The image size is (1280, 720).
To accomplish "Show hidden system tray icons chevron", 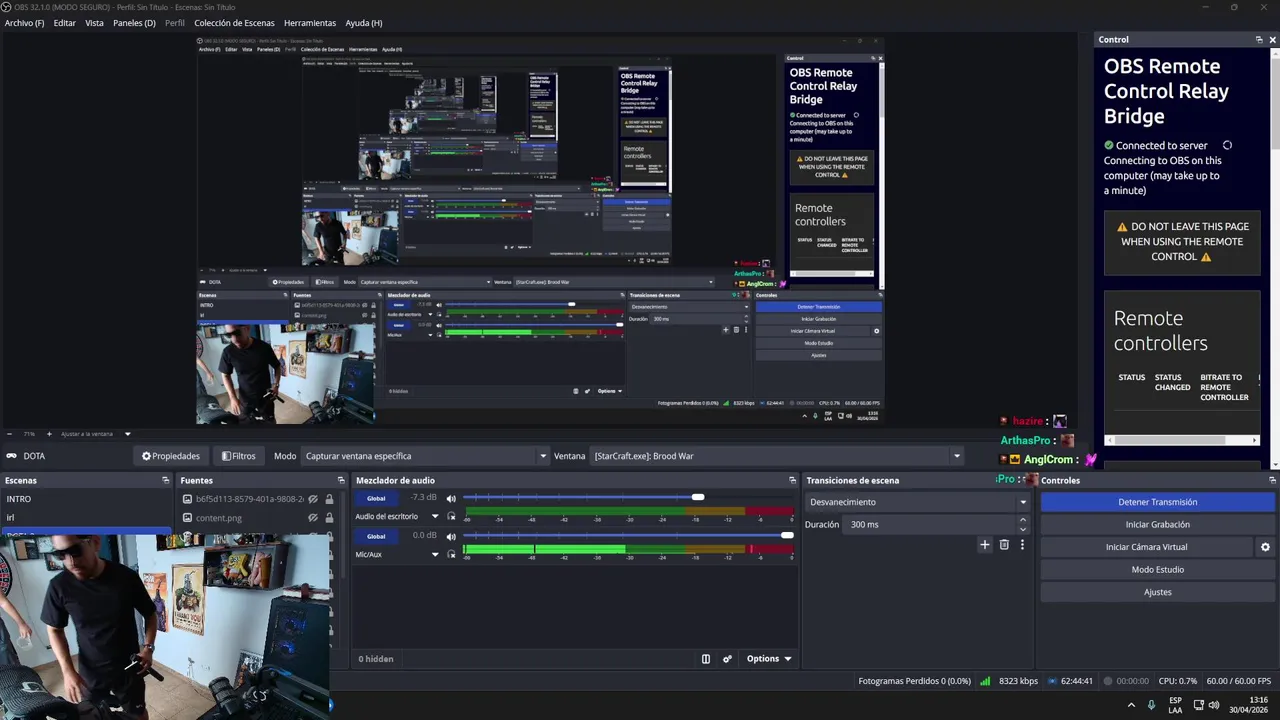I will (x=1131, y=705).
